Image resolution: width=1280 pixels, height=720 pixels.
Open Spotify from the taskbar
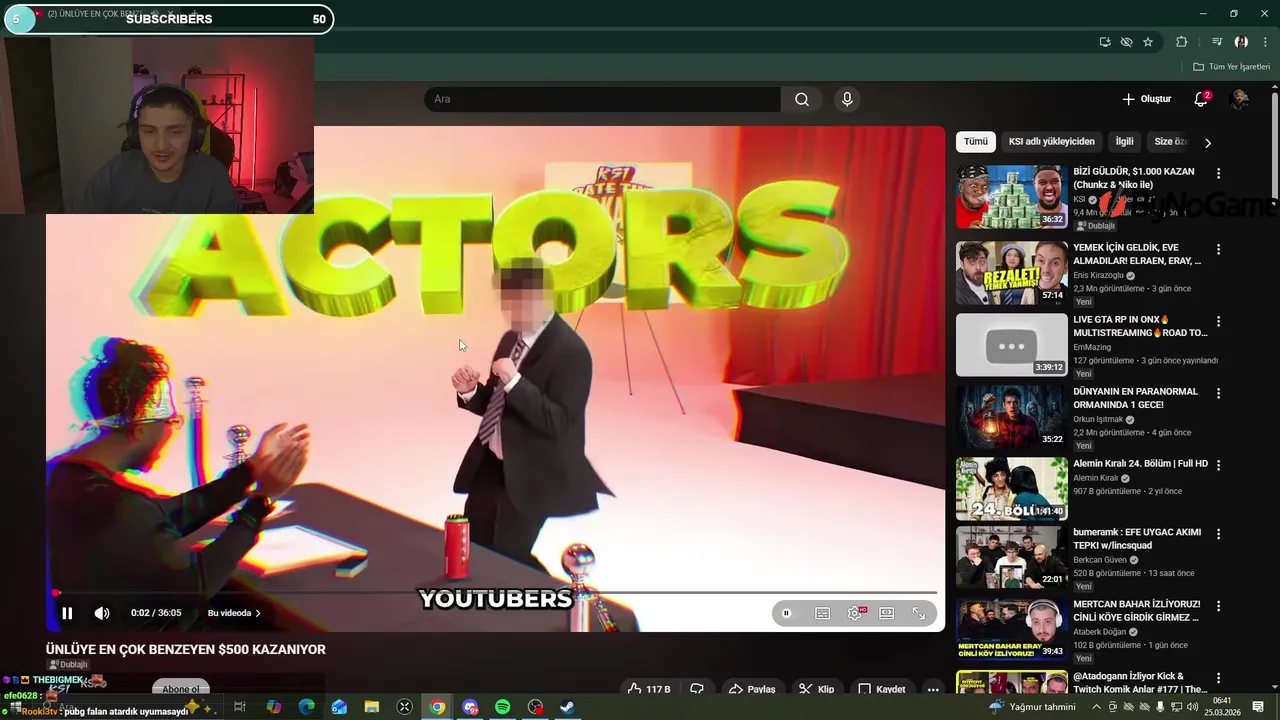pyautogui.click(x=502, y=707)
